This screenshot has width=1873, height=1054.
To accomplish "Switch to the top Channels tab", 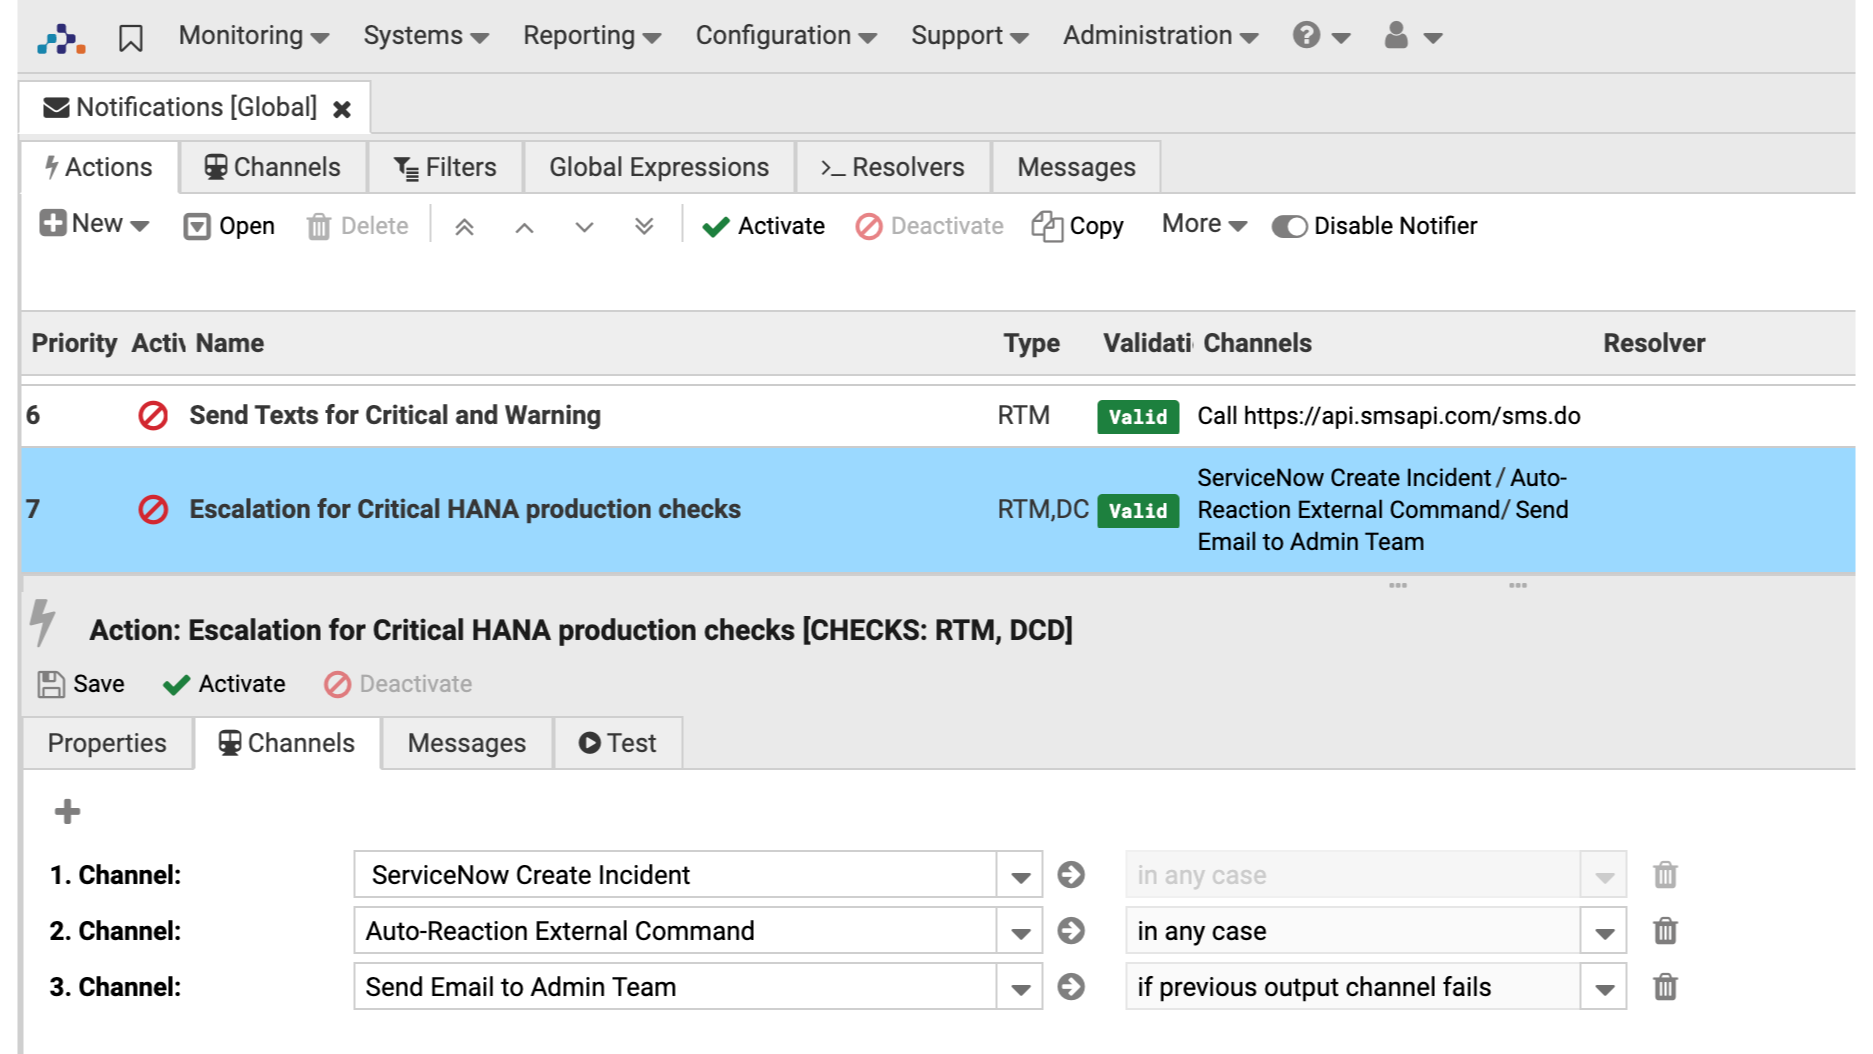I will 272,167.
